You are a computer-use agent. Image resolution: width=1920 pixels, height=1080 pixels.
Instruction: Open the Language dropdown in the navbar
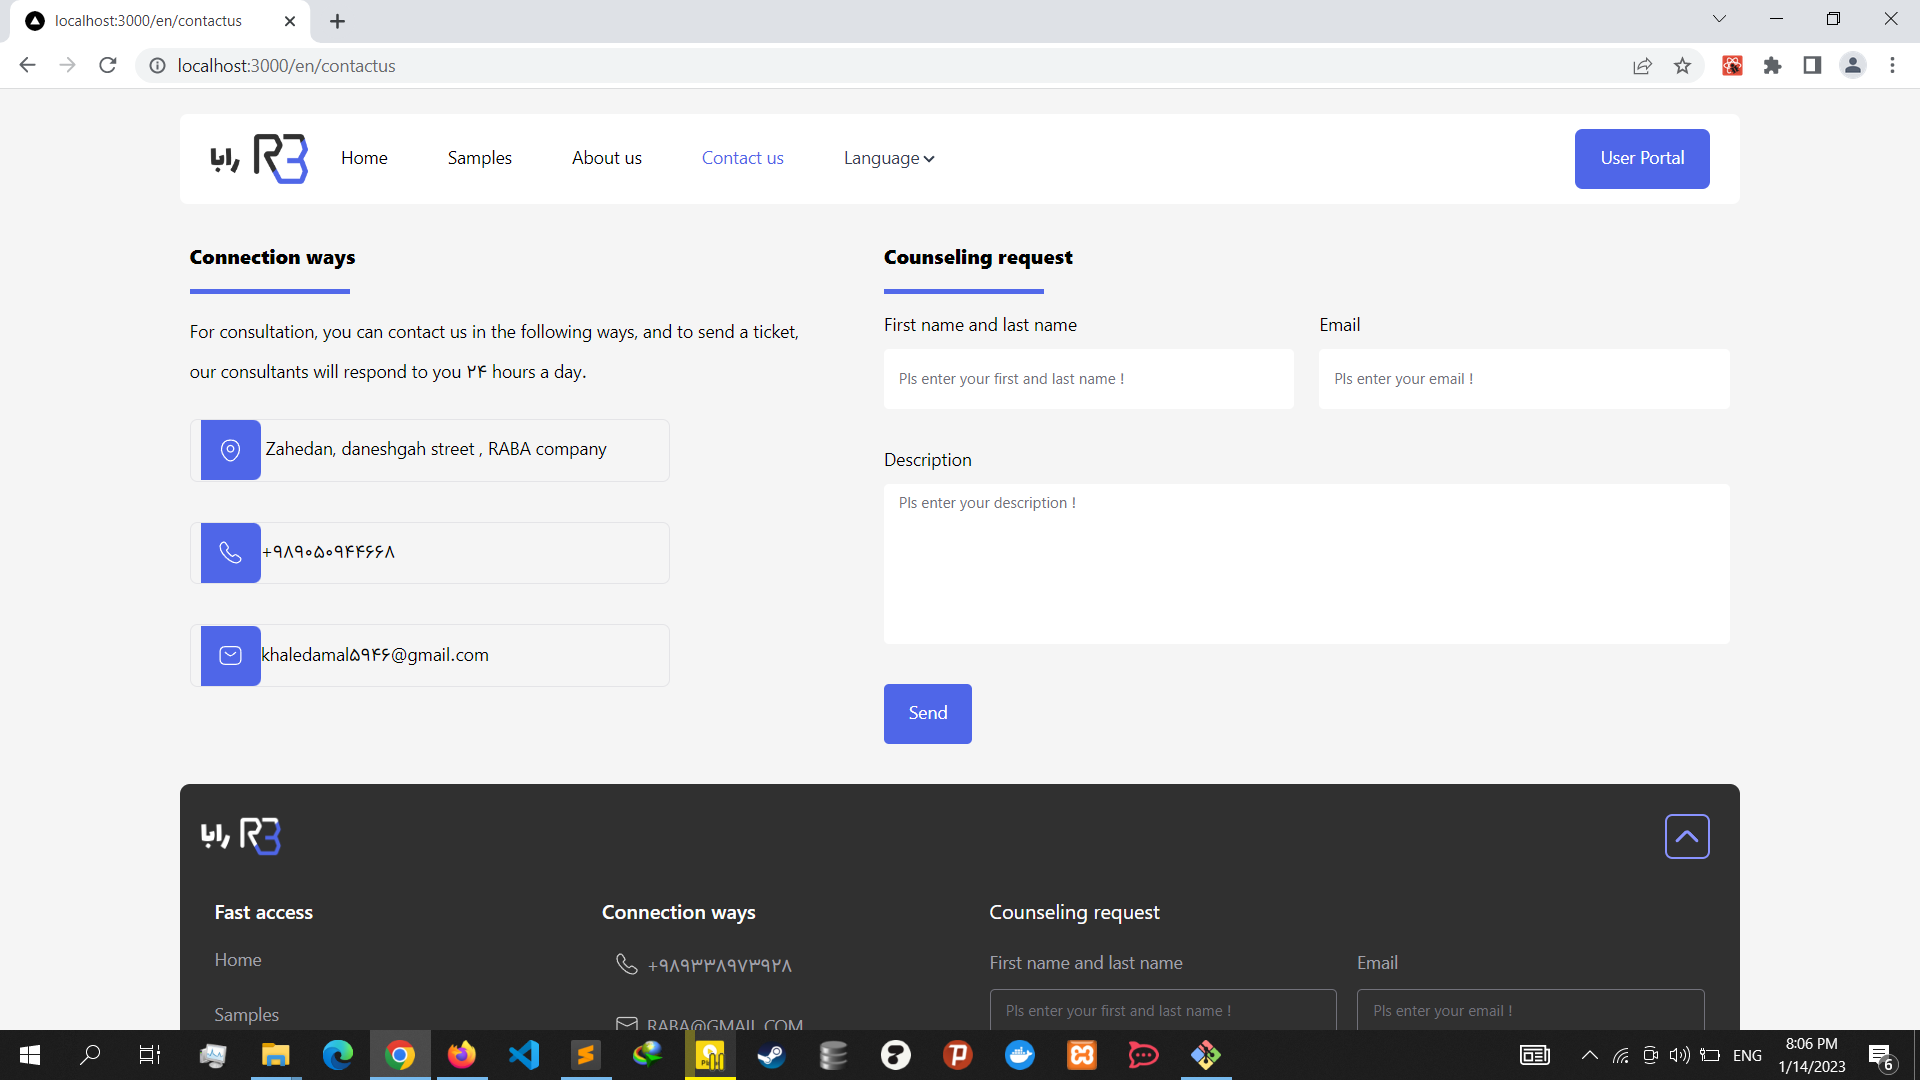(888, 158)
